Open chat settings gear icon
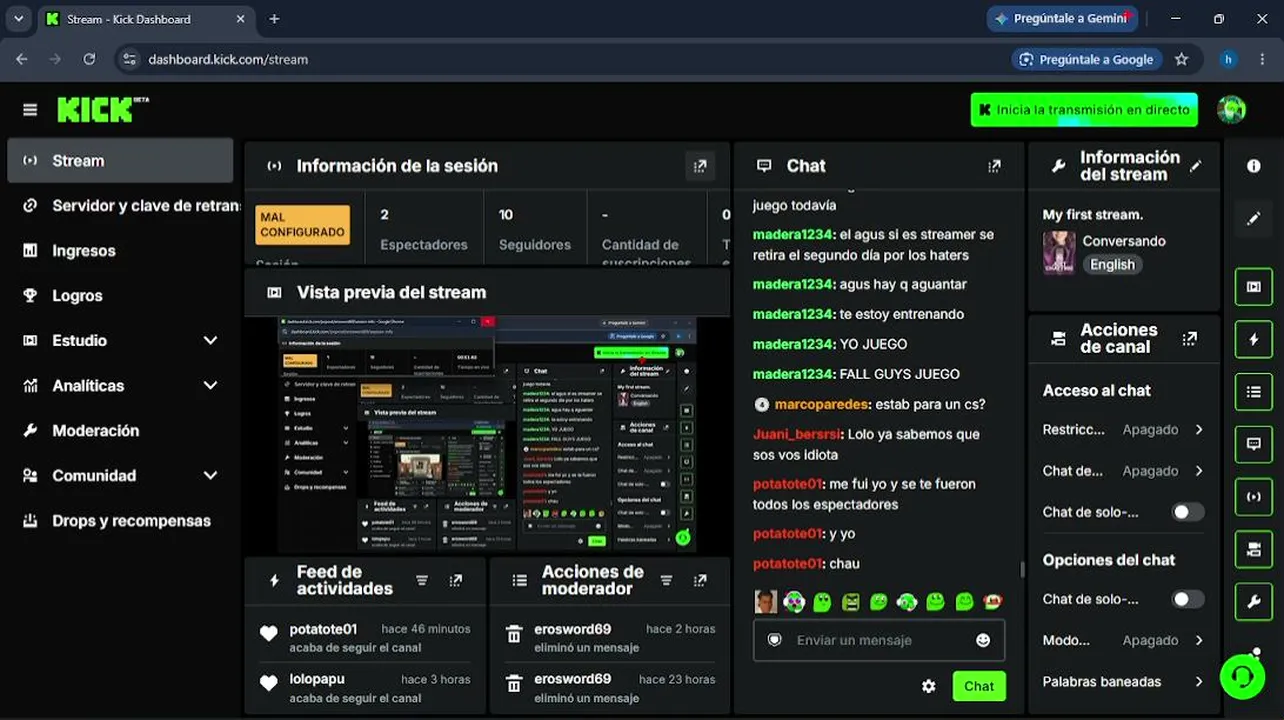 point(929,686)
